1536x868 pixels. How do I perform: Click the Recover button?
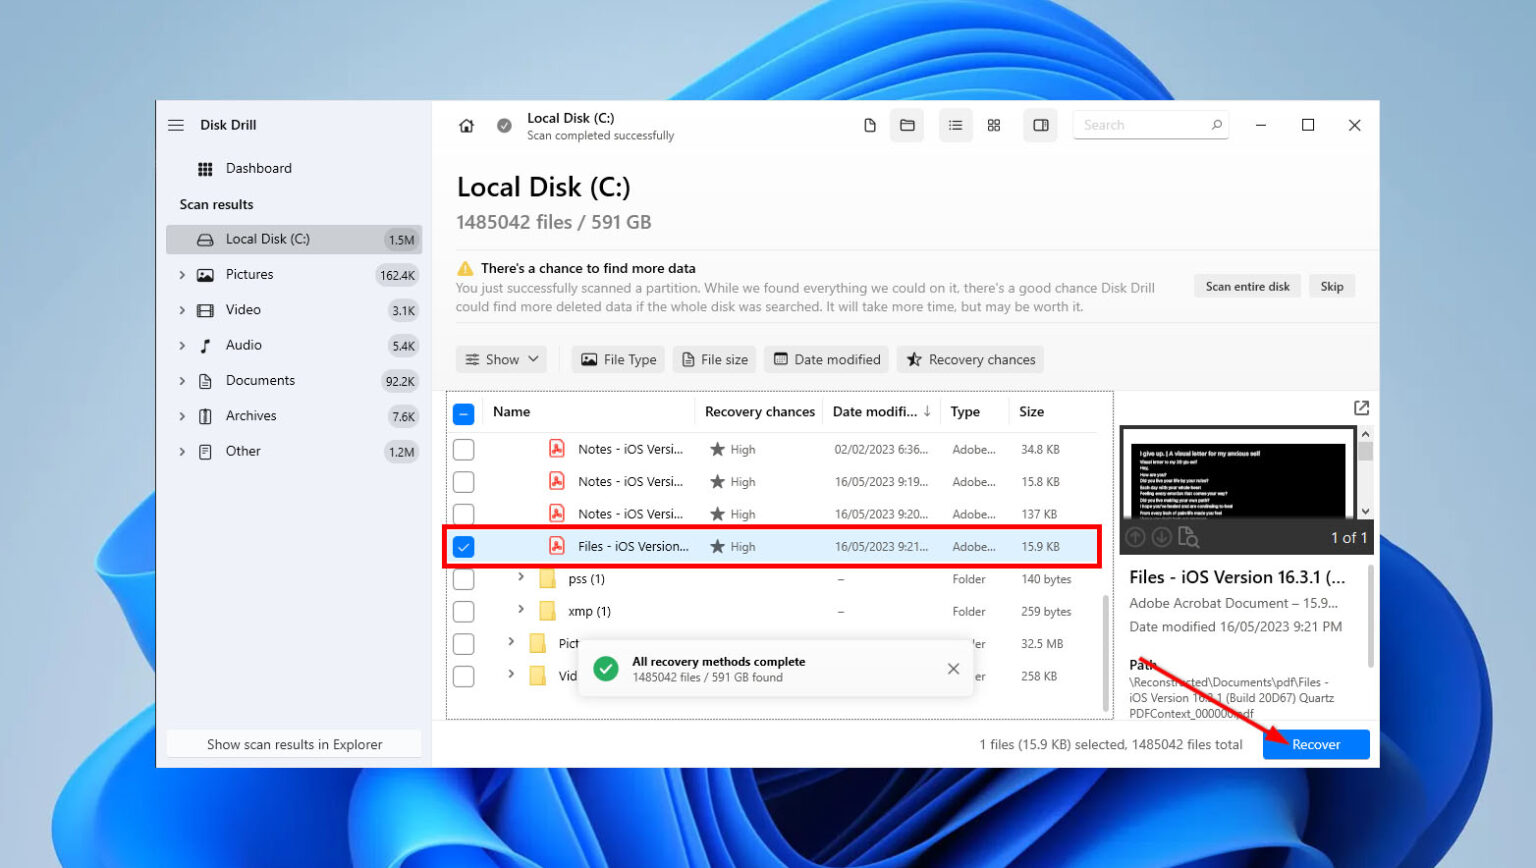1315,744
